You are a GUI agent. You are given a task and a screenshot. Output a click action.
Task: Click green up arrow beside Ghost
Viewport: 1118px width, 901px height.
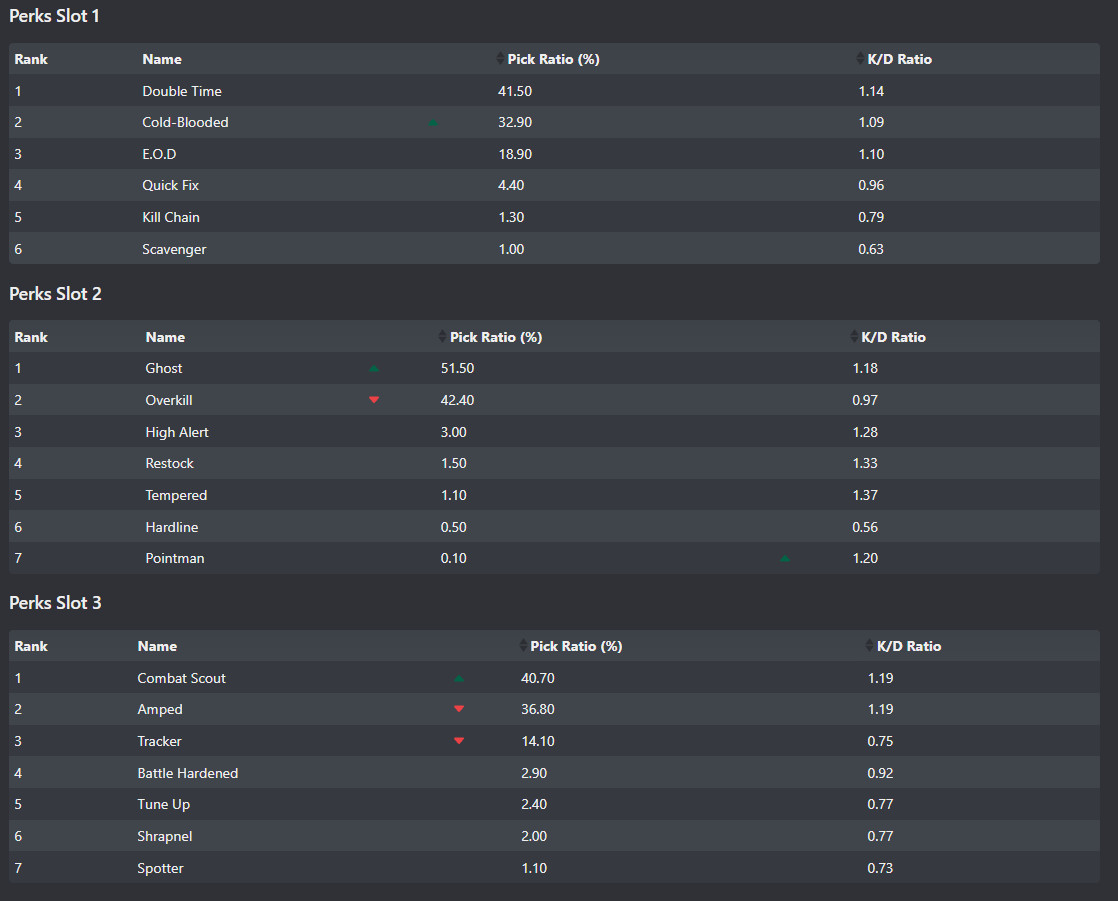[x=374, y=369]
